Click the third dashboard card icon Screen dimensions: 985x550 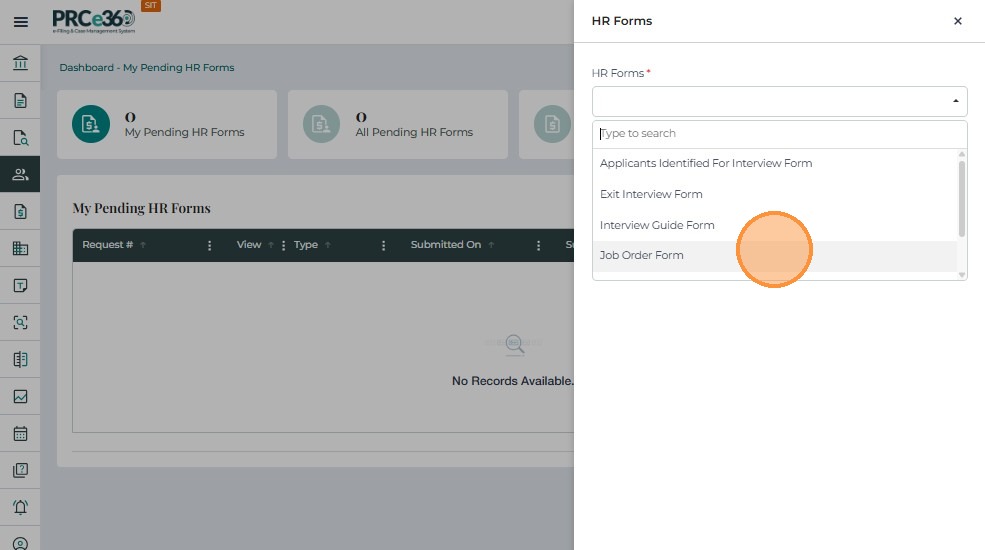tap(552, 124)
